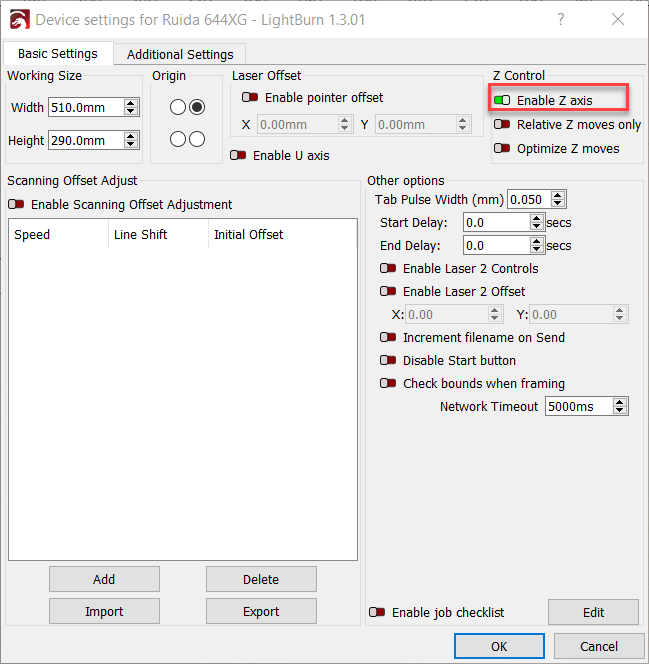Screen dimensions: 649x664
Task: Click the Initial Offset column header
Action: click(282, 235)
